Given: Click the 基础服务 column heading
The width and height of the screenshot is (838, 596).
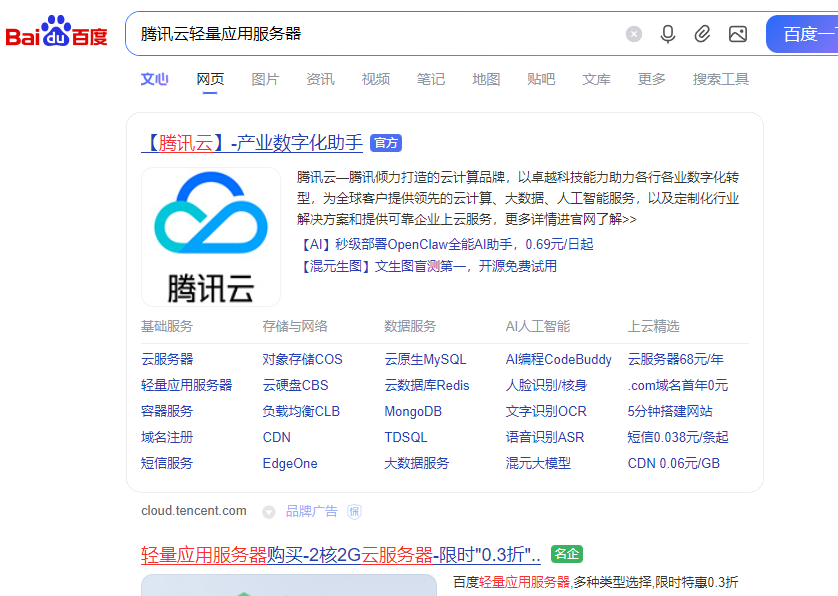Looking at the screenshot, I should coord(167,326).
